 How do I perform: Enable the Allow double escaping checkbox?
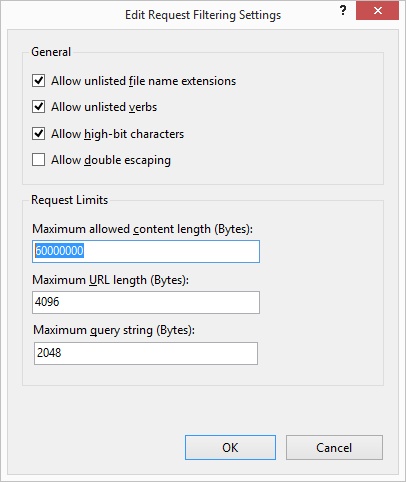tap(38, 160)
